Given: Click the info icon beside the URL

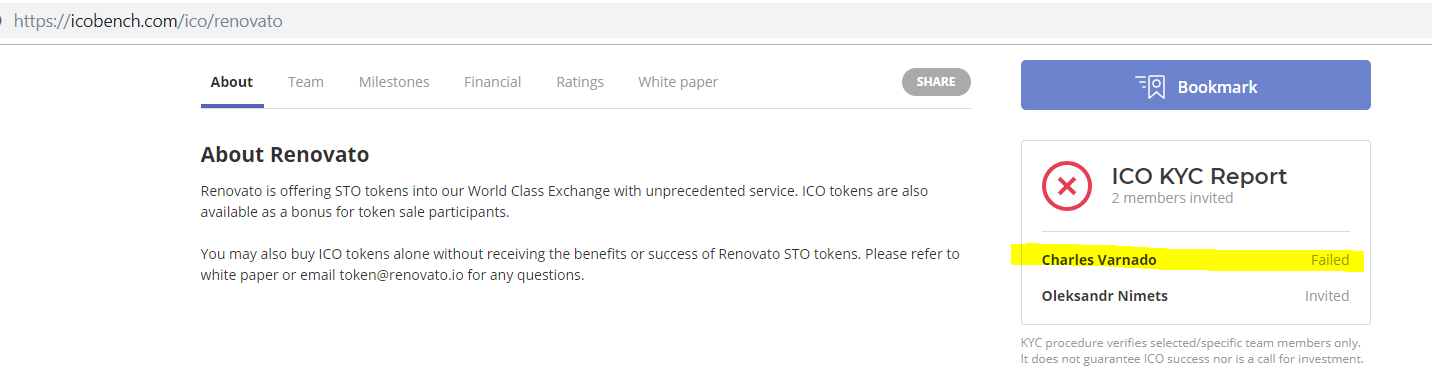Looking at the screenshot, I should pos(3,20).
